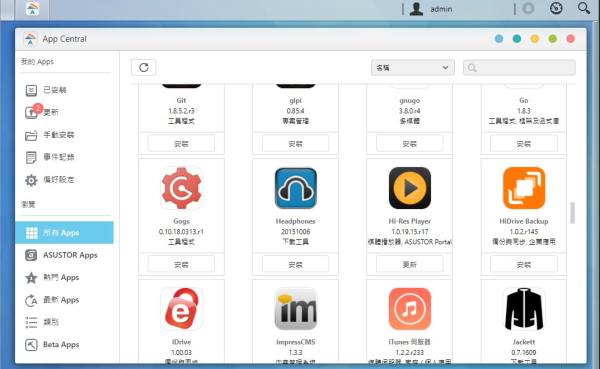Click the Headphones app name label
Screen dimensions: 600x369
295,221
